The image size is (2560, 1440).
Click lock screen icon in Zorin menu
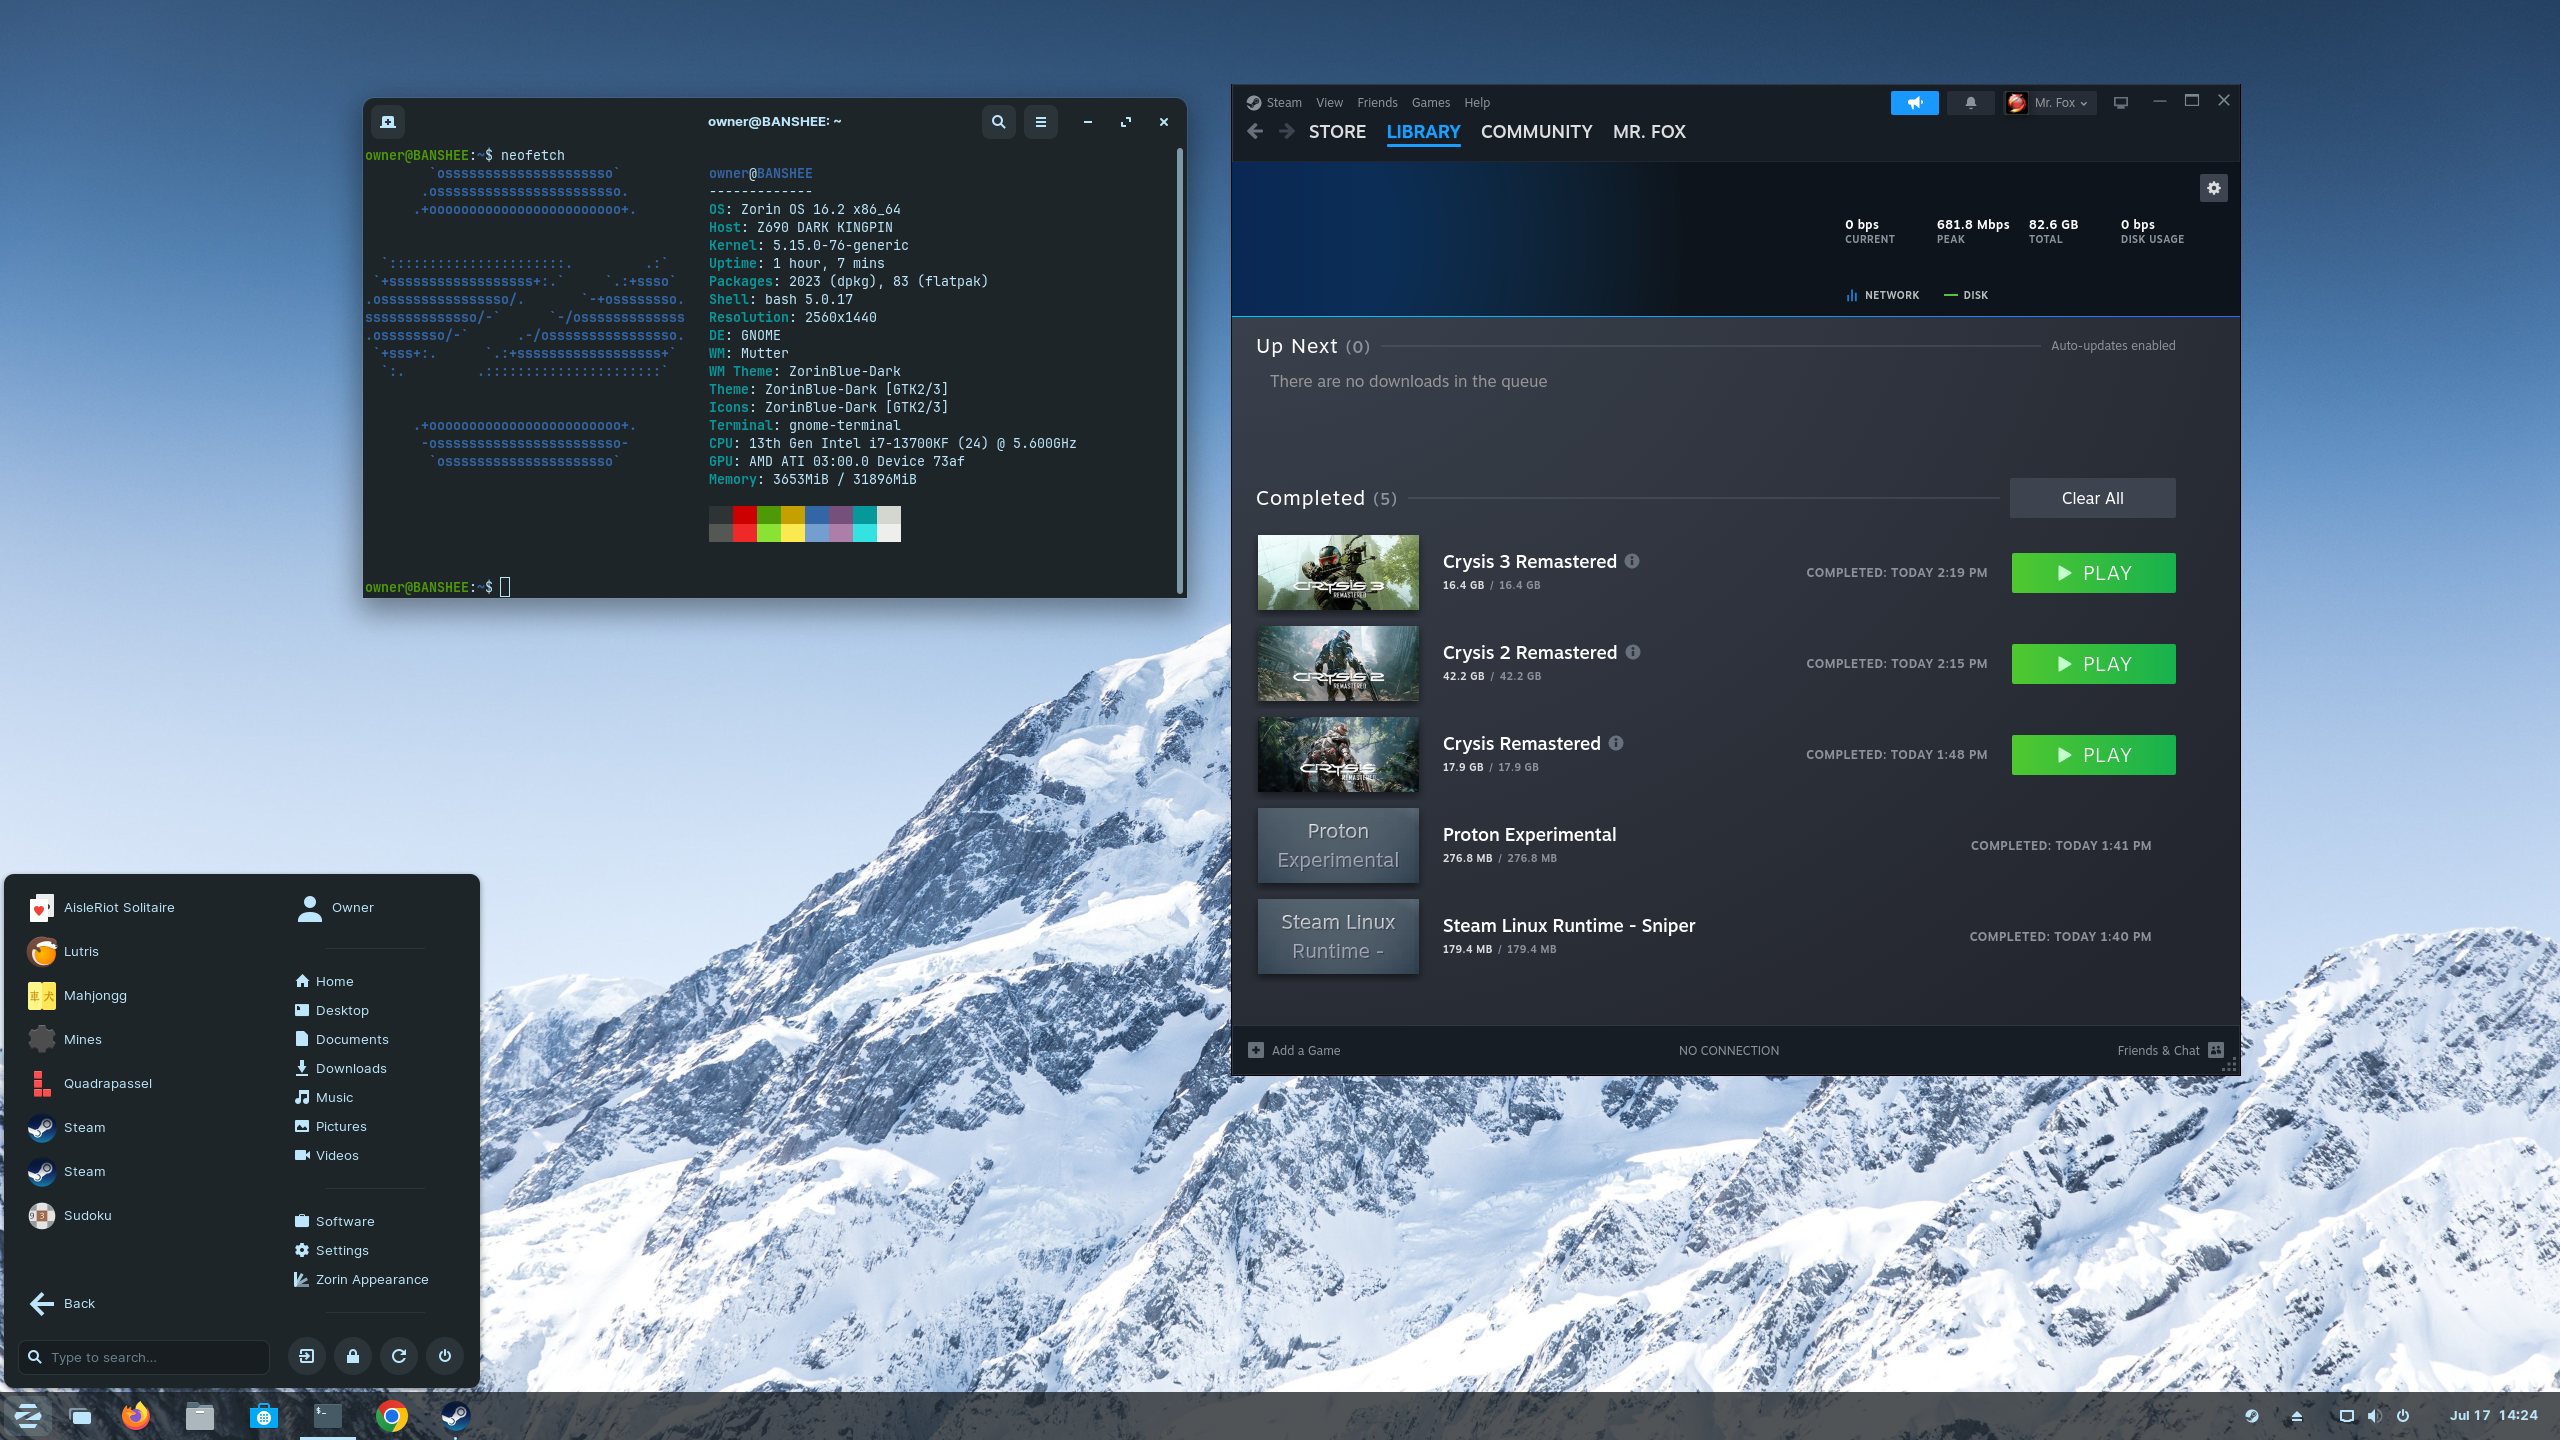(x=353, y=1356)
